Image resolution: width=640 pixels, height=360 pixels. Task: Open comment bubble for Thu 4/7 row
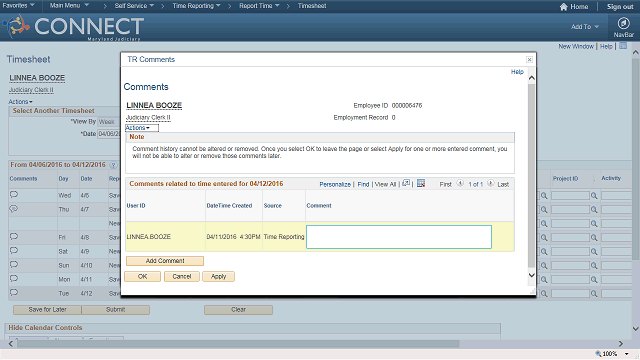tap(14, 209)
